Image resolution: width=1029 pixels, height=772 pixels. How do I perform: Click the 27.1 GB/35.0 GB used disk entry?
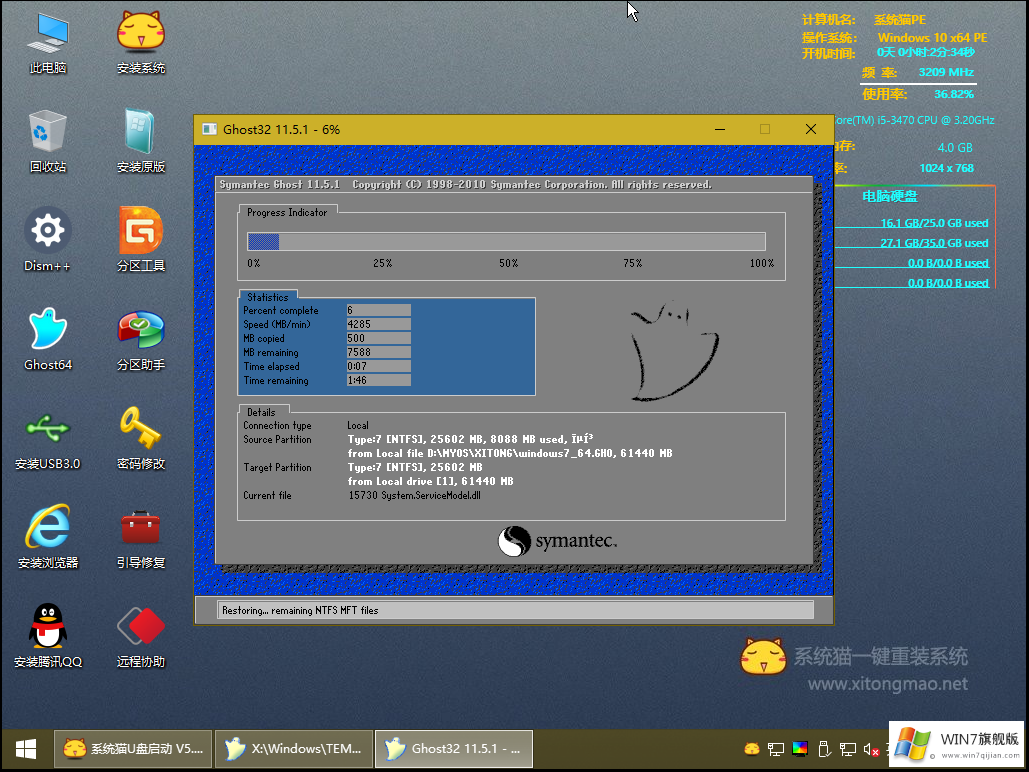[x=934, y=243]
